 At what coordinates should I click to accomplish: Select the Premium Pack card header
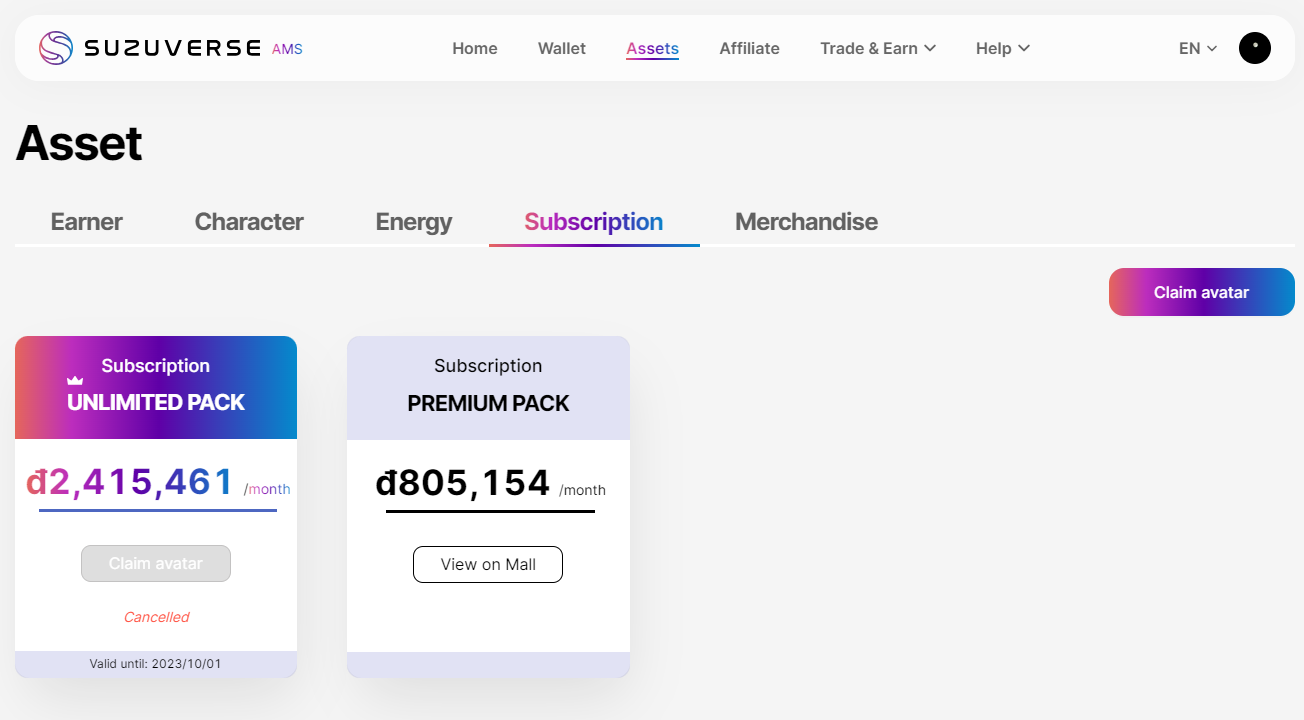pyautogui.click(x=488, y=387)
